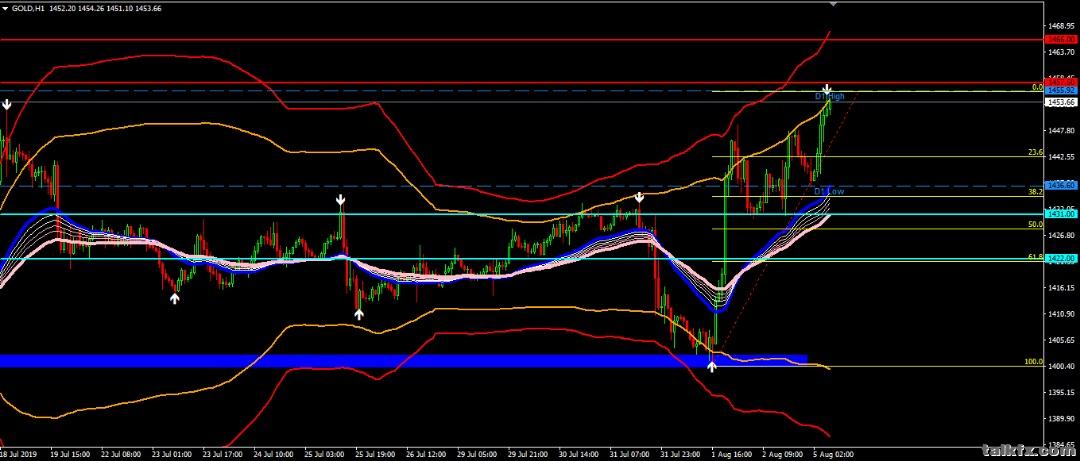Viewport: 1080px width, 461px height.
Task: Select the Fibonacci 100.0 level label
Action: [1034, 362]
